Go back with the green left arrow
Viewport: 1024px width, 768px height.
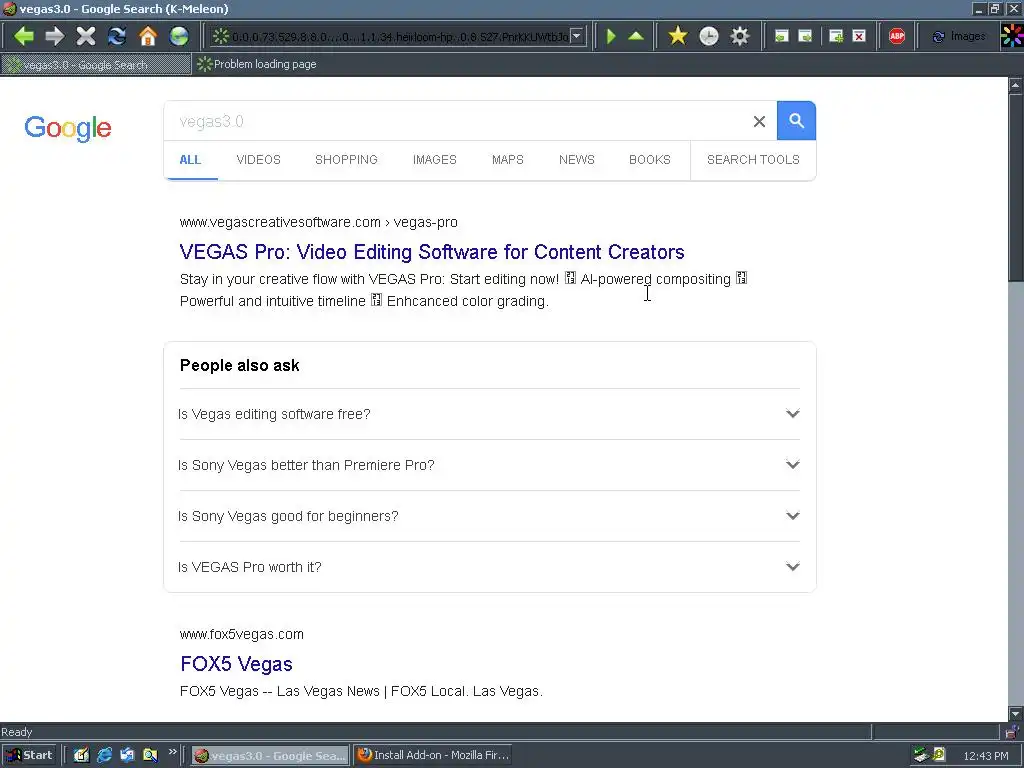click(24, 36)
